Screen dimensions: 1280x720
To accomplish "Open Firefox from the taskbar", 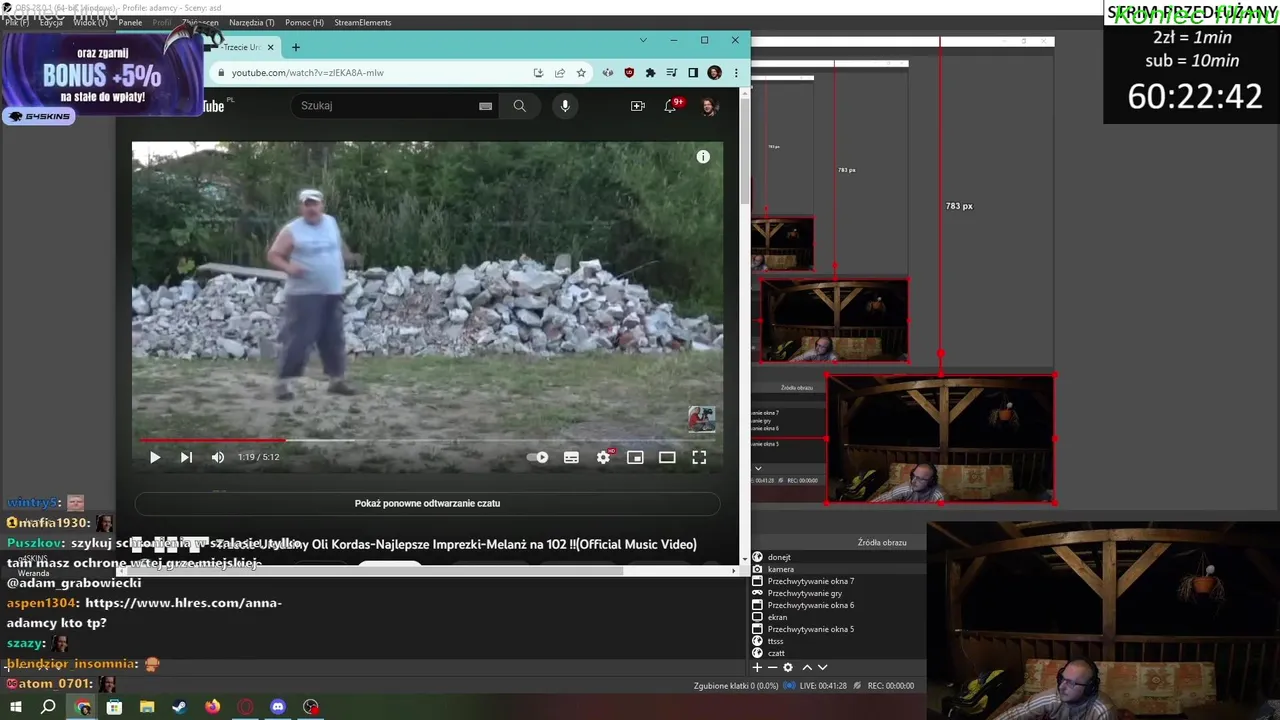I will pos(212,707).
